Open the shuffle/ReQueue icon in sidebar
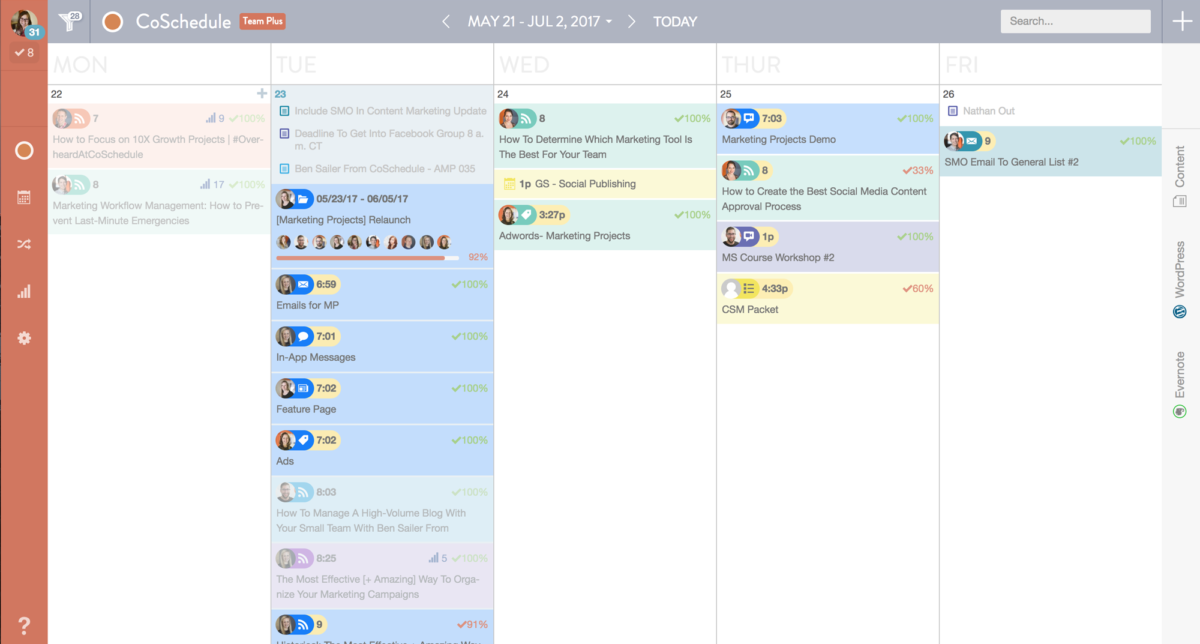 pyautogui.click(x=24, y=244)
